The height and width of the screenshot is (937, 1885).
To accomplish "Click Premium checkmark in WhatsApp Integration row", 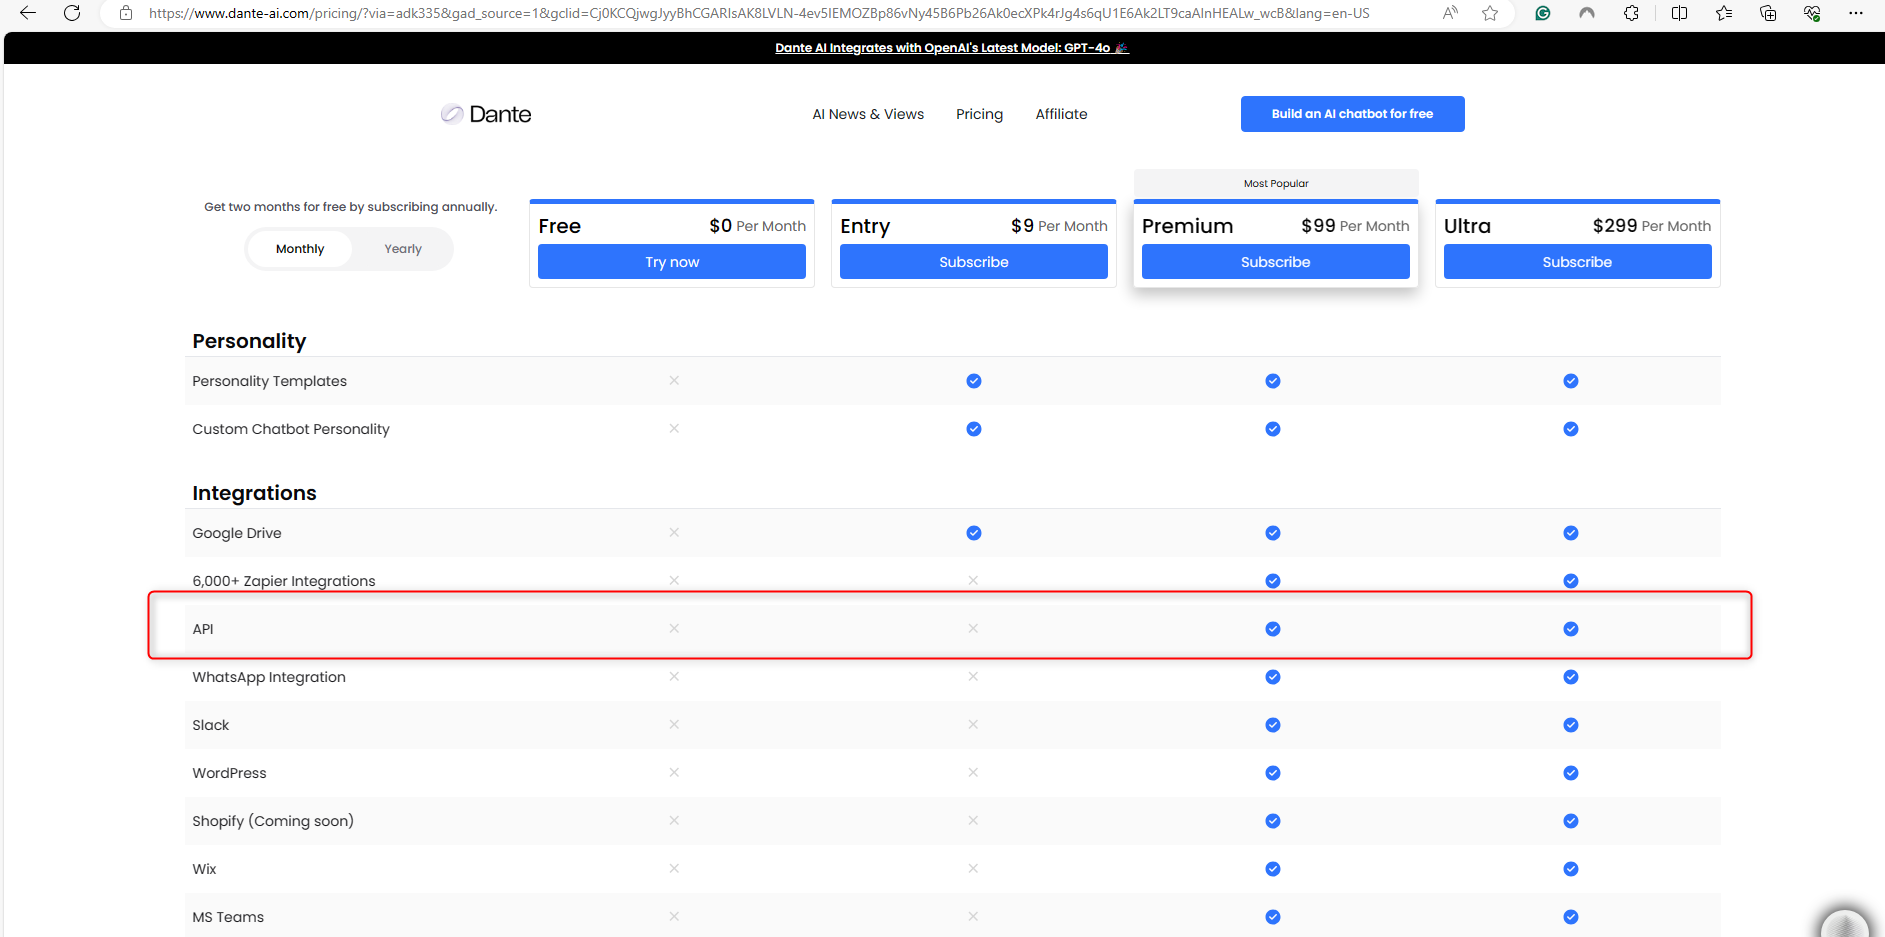I will (x=1273, y=677).
